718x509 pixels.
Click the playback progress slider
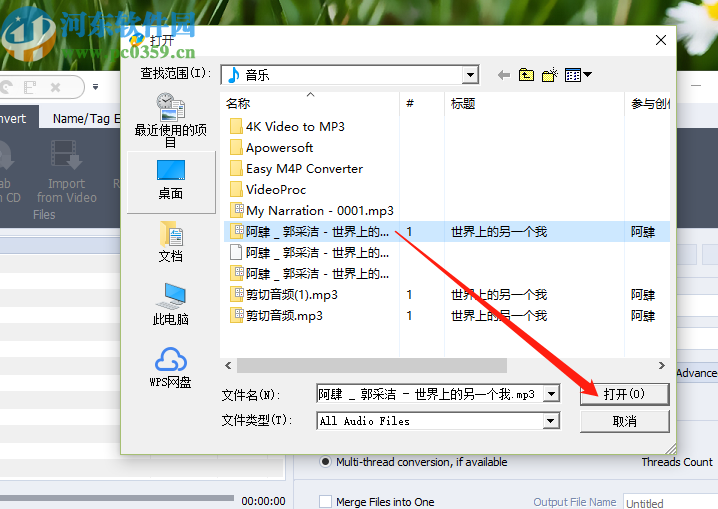pyautogui.click(x=117, y=498)
